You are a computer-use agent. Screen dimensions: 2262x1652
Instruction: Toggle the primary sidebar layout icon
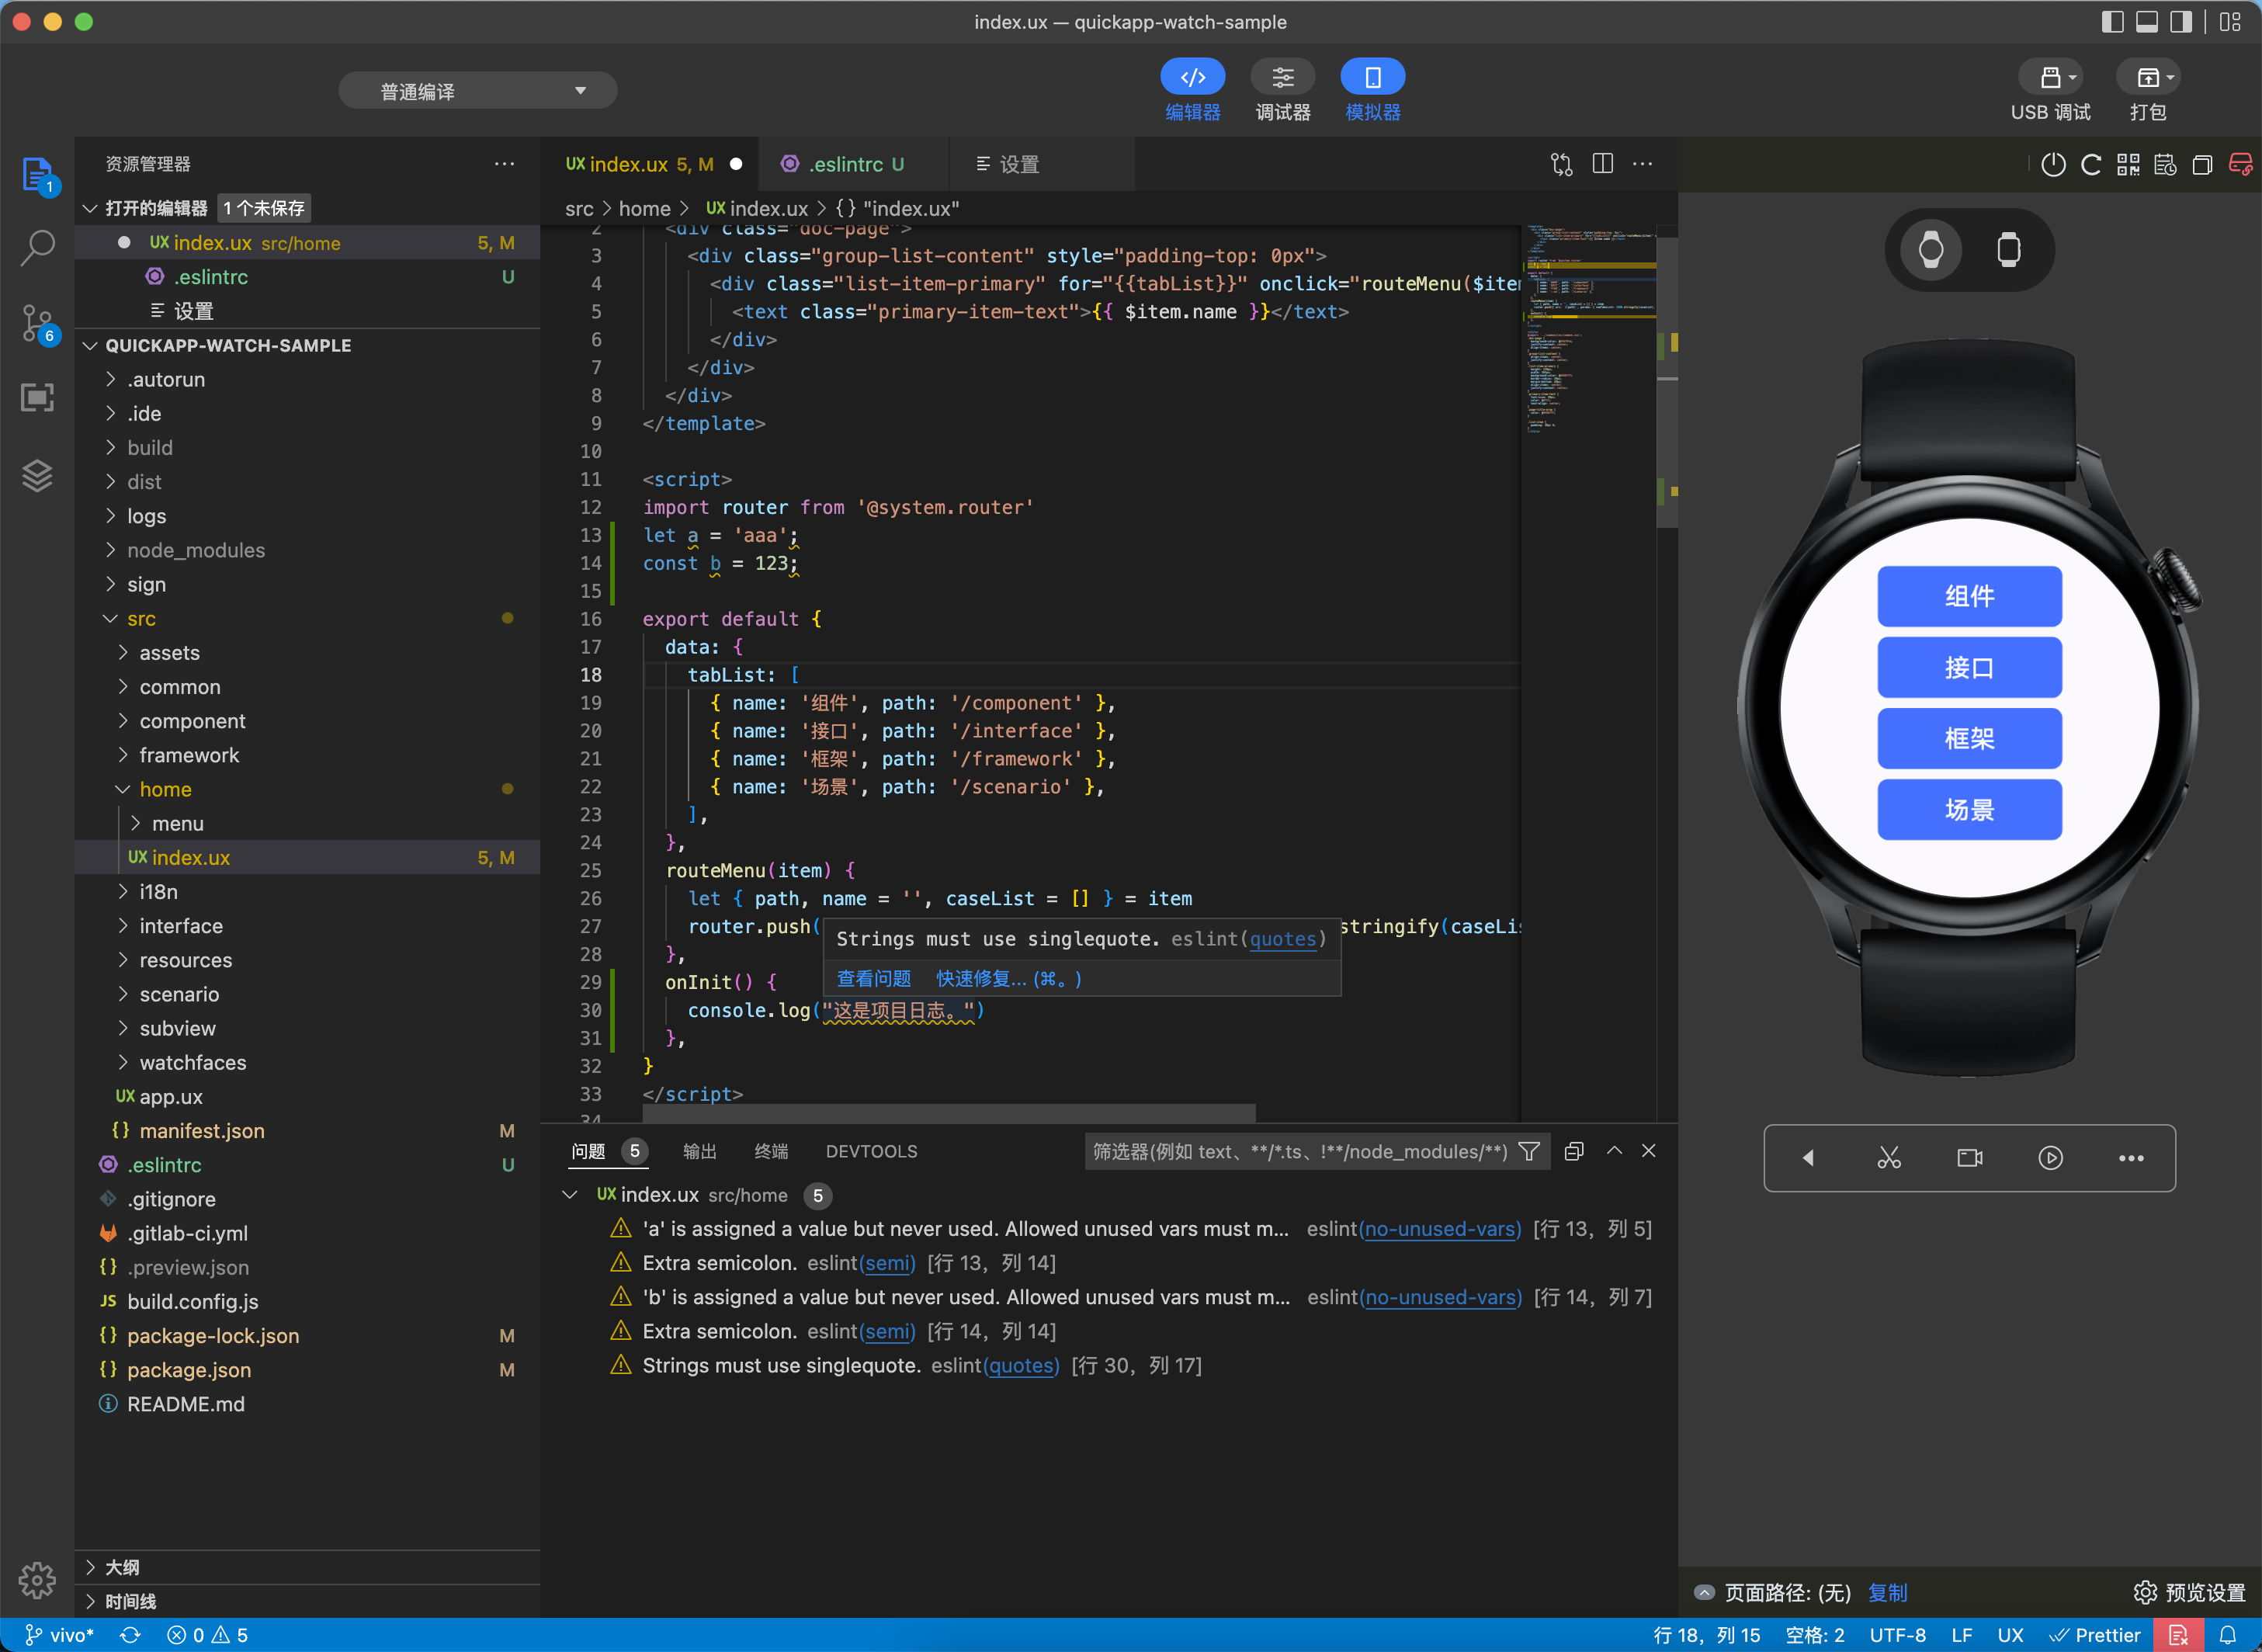2112,22
